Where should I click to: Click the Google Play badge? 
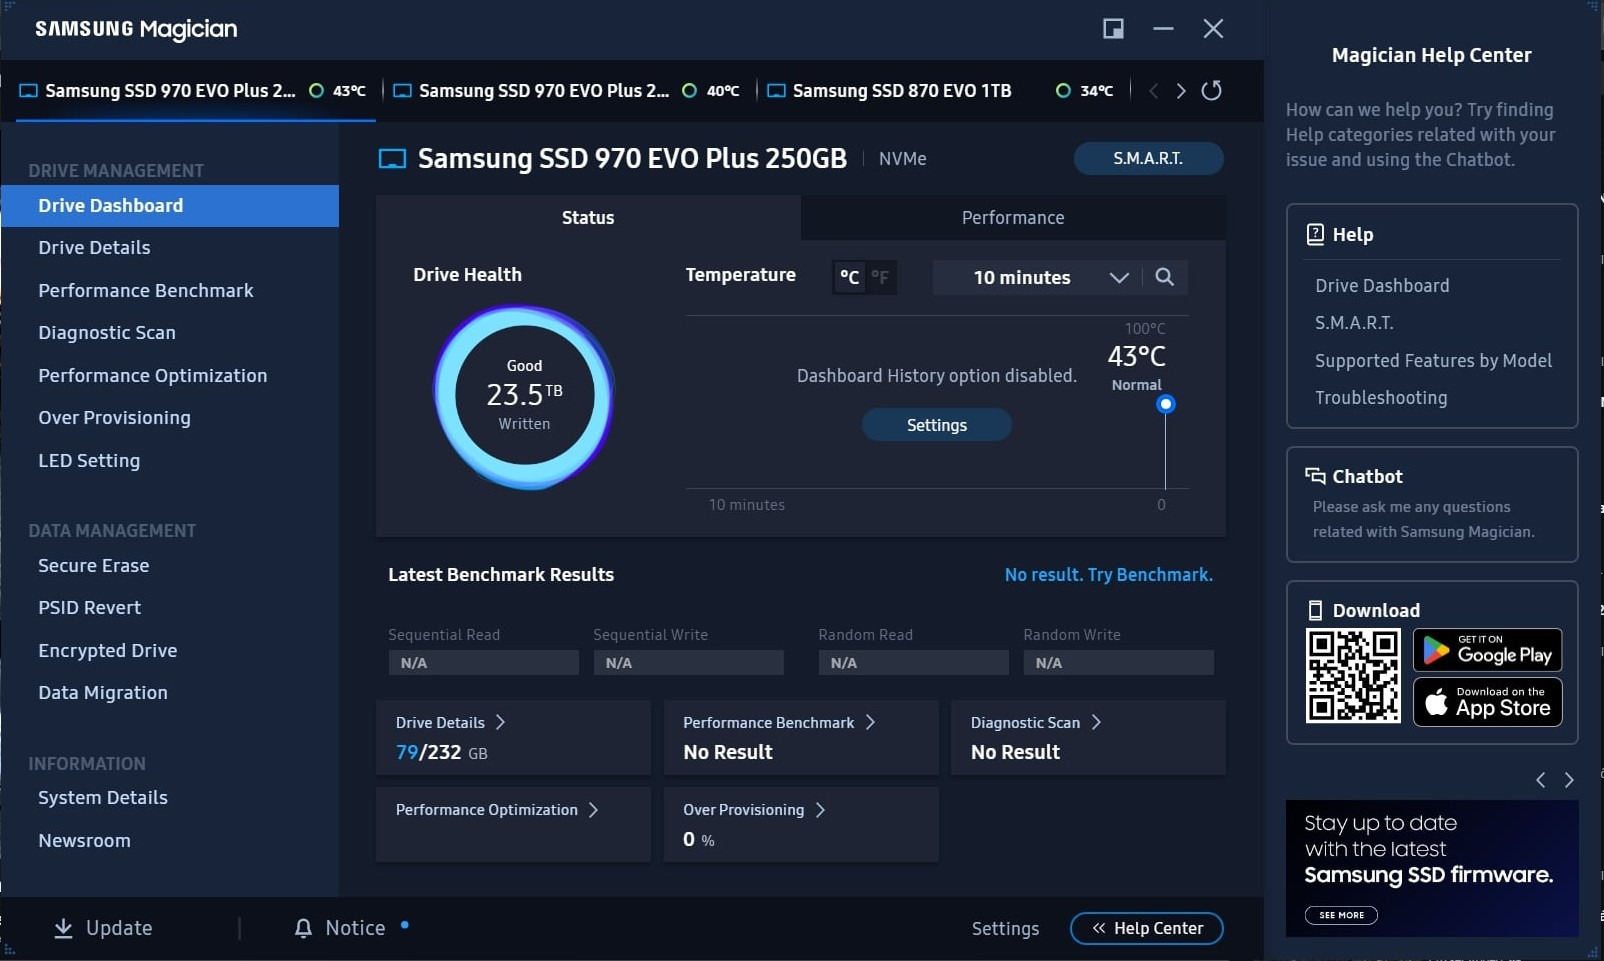tap(1487, 650)
